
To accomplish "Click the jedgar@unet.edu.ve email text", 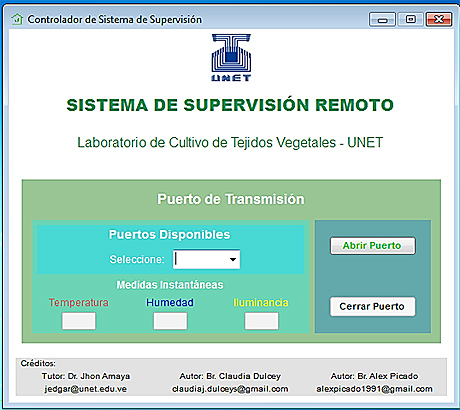I will 86,389.
